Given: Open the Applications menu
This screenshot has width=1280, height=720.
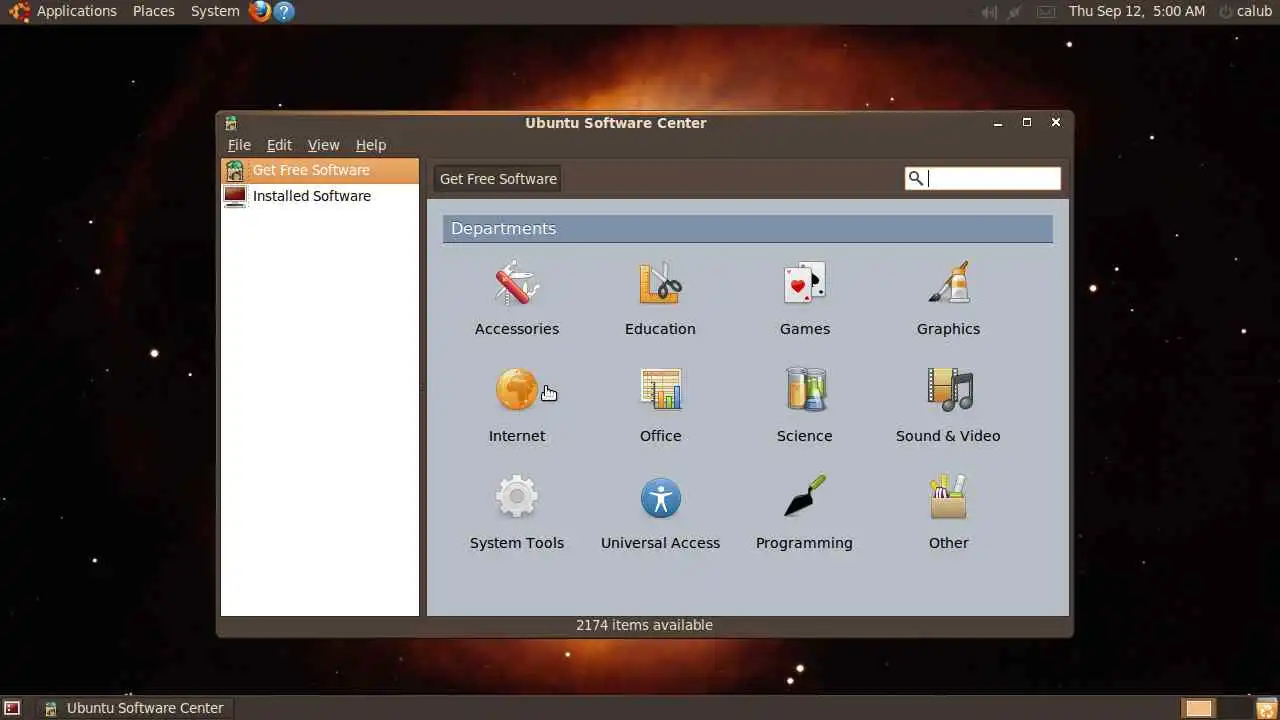Looking at the screenshot, I should [77, 11].
